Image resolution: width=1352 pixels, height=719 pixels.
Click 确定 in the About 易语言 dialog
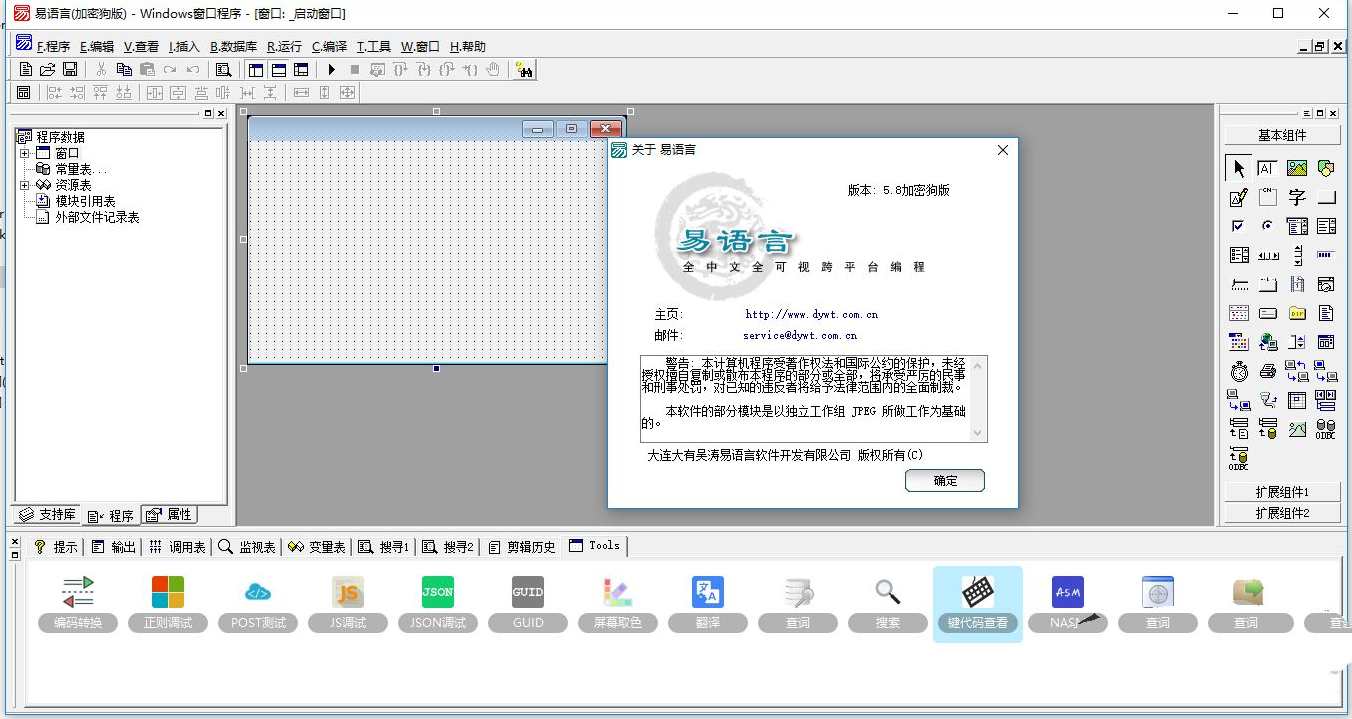[944, 480]
